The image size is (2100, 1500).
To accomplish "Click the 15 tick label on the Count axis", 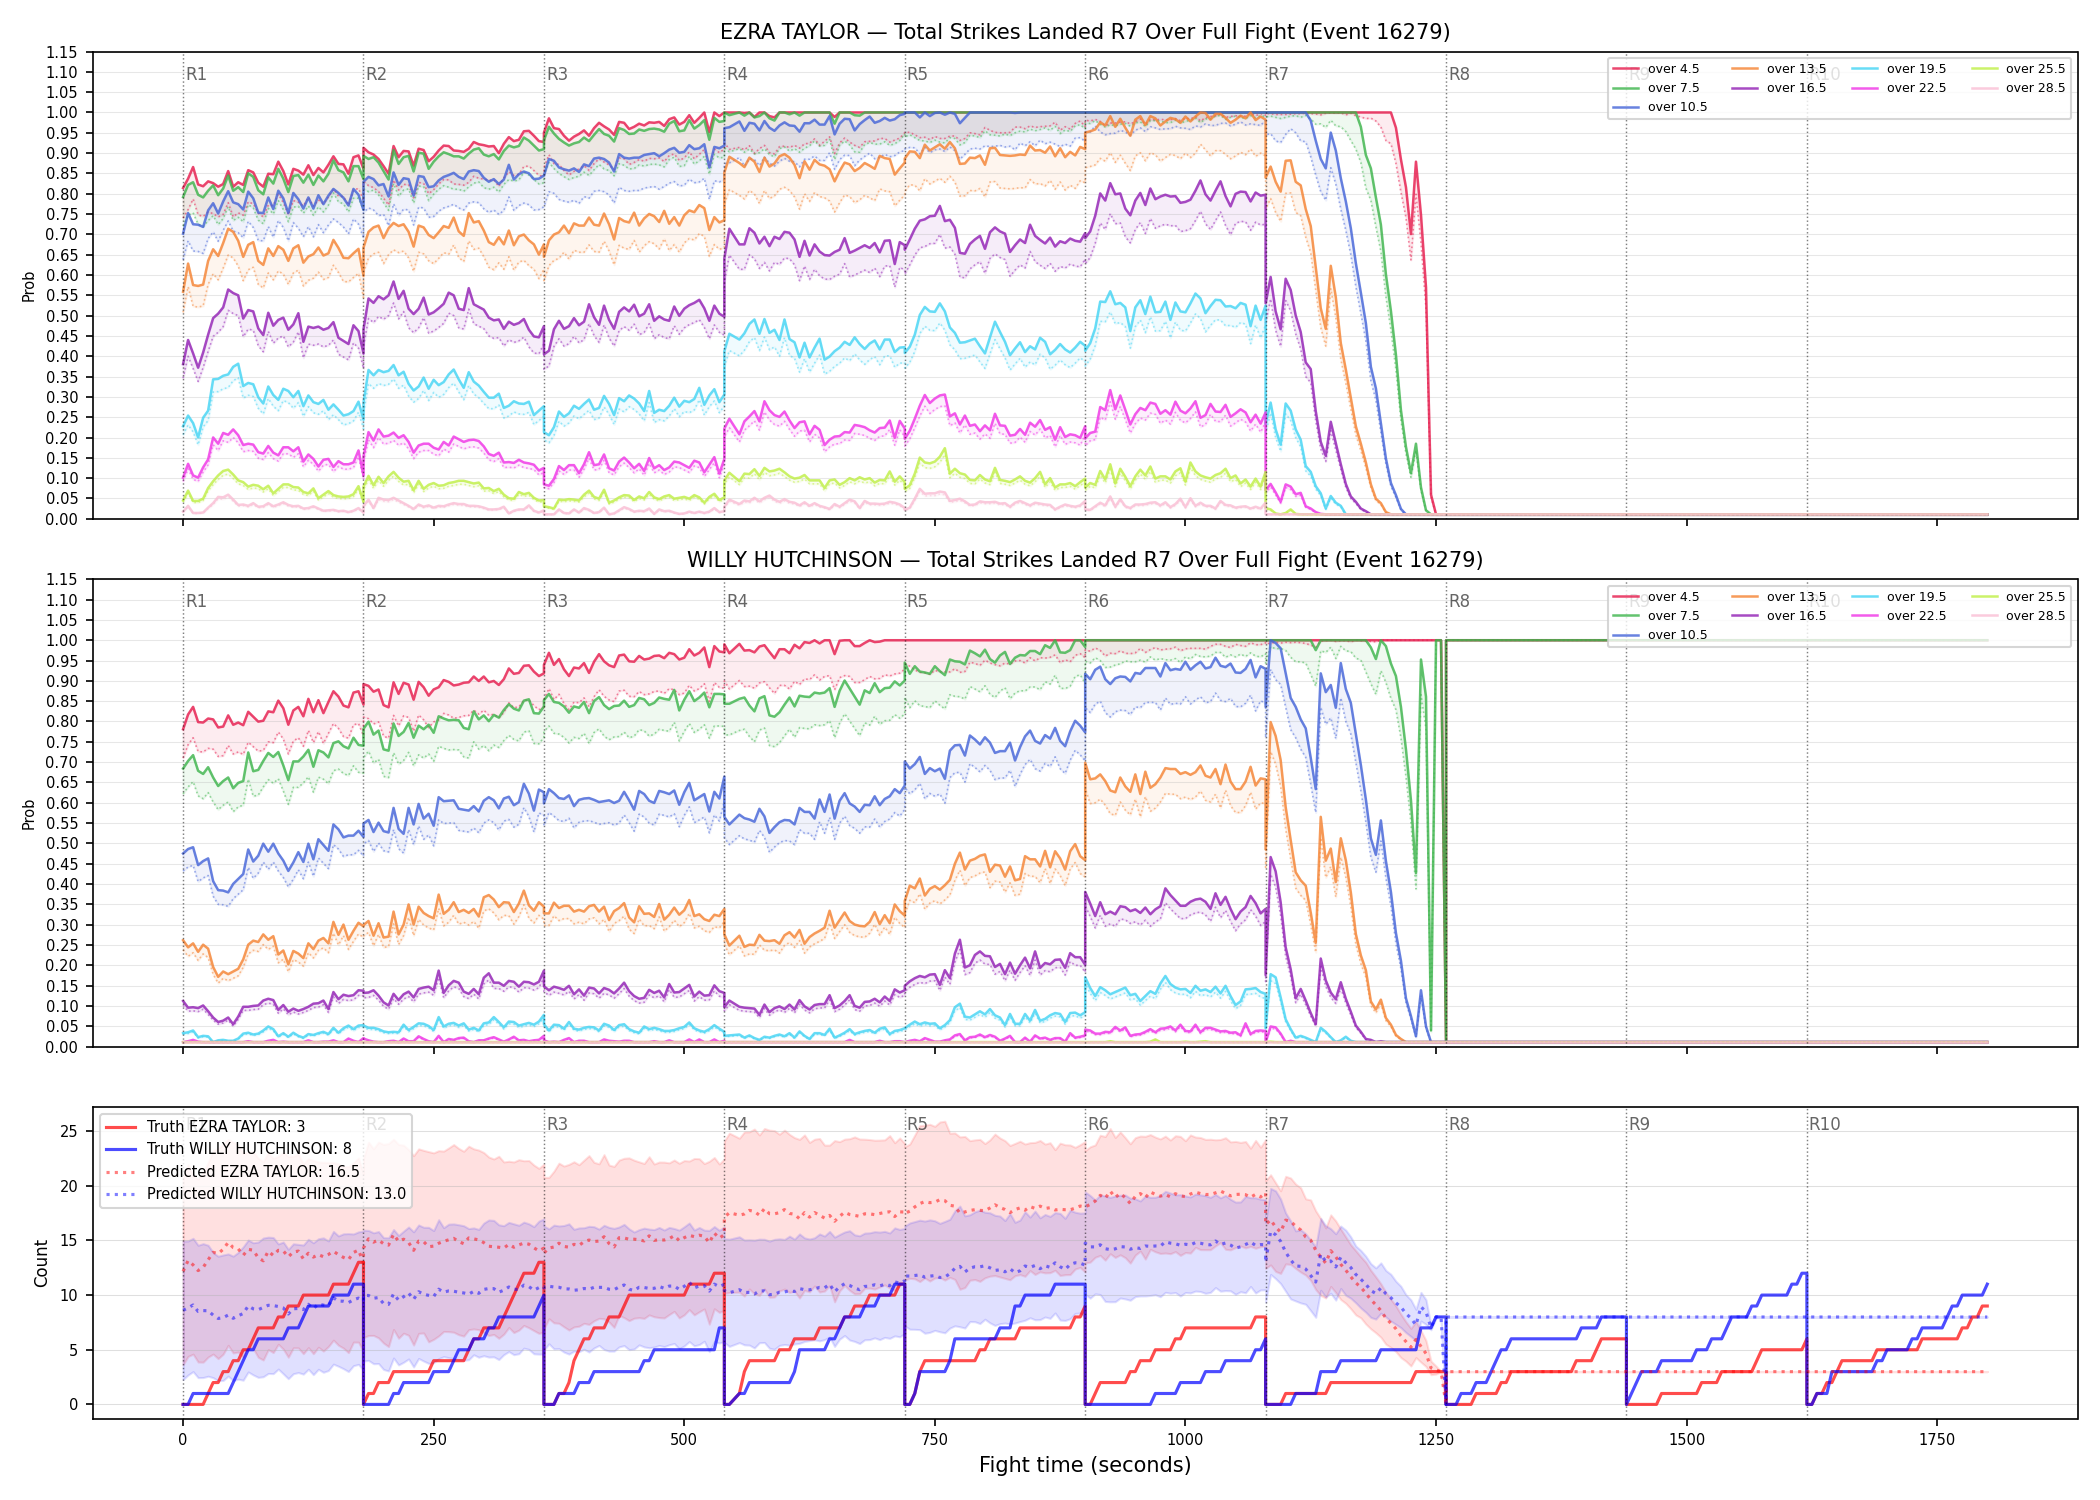I will tap(69, 1241).
